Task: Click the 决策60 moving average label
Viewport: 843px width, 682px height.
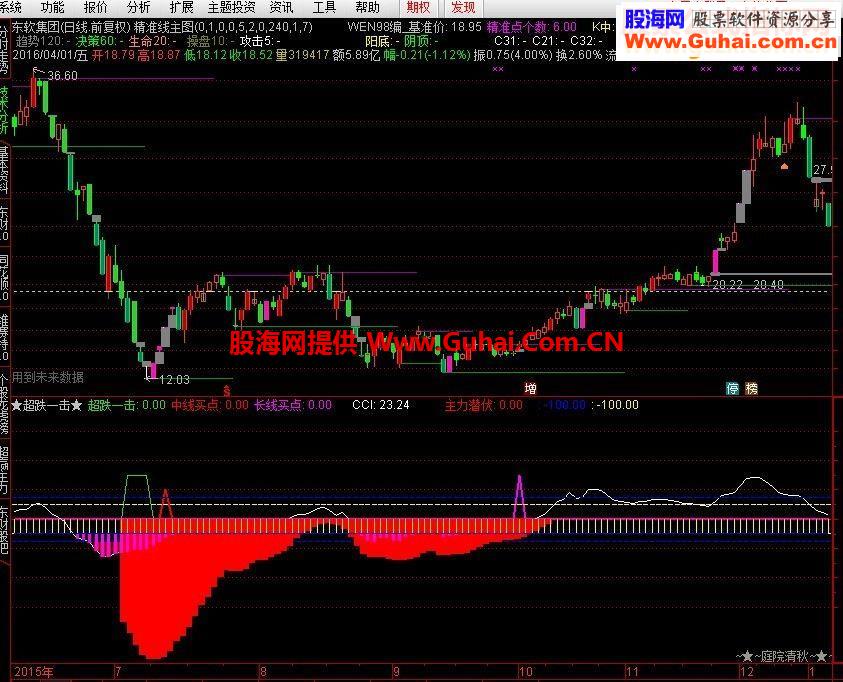Action: tap(99, 41)
